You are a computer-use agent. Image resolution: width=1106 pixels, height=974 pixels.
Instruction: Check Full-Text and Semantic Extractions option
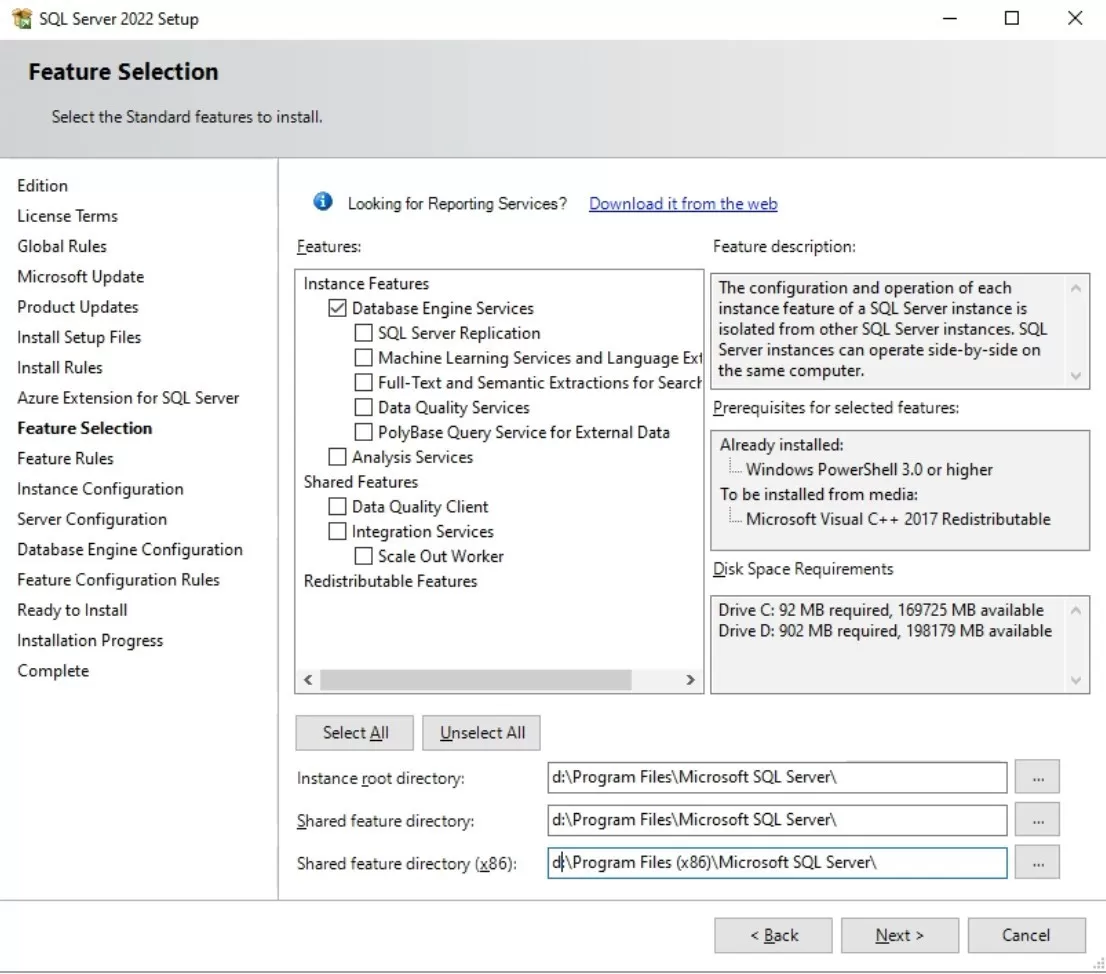point(363,382)
